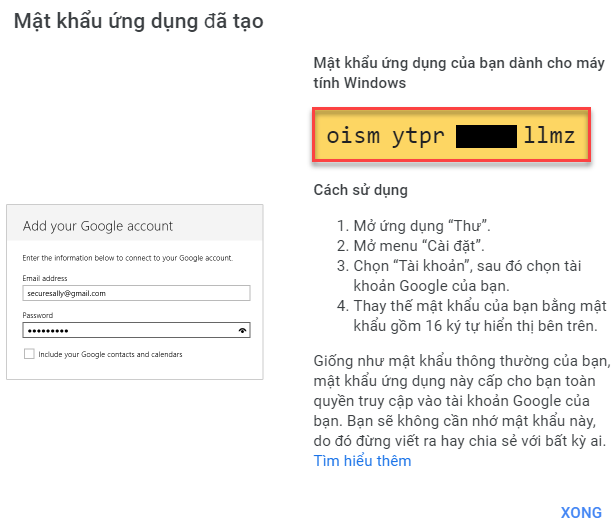The width and height of the screenshot is (615, 524).
Task: Click the "oism" segment of the password
Action: click(353, 136)
